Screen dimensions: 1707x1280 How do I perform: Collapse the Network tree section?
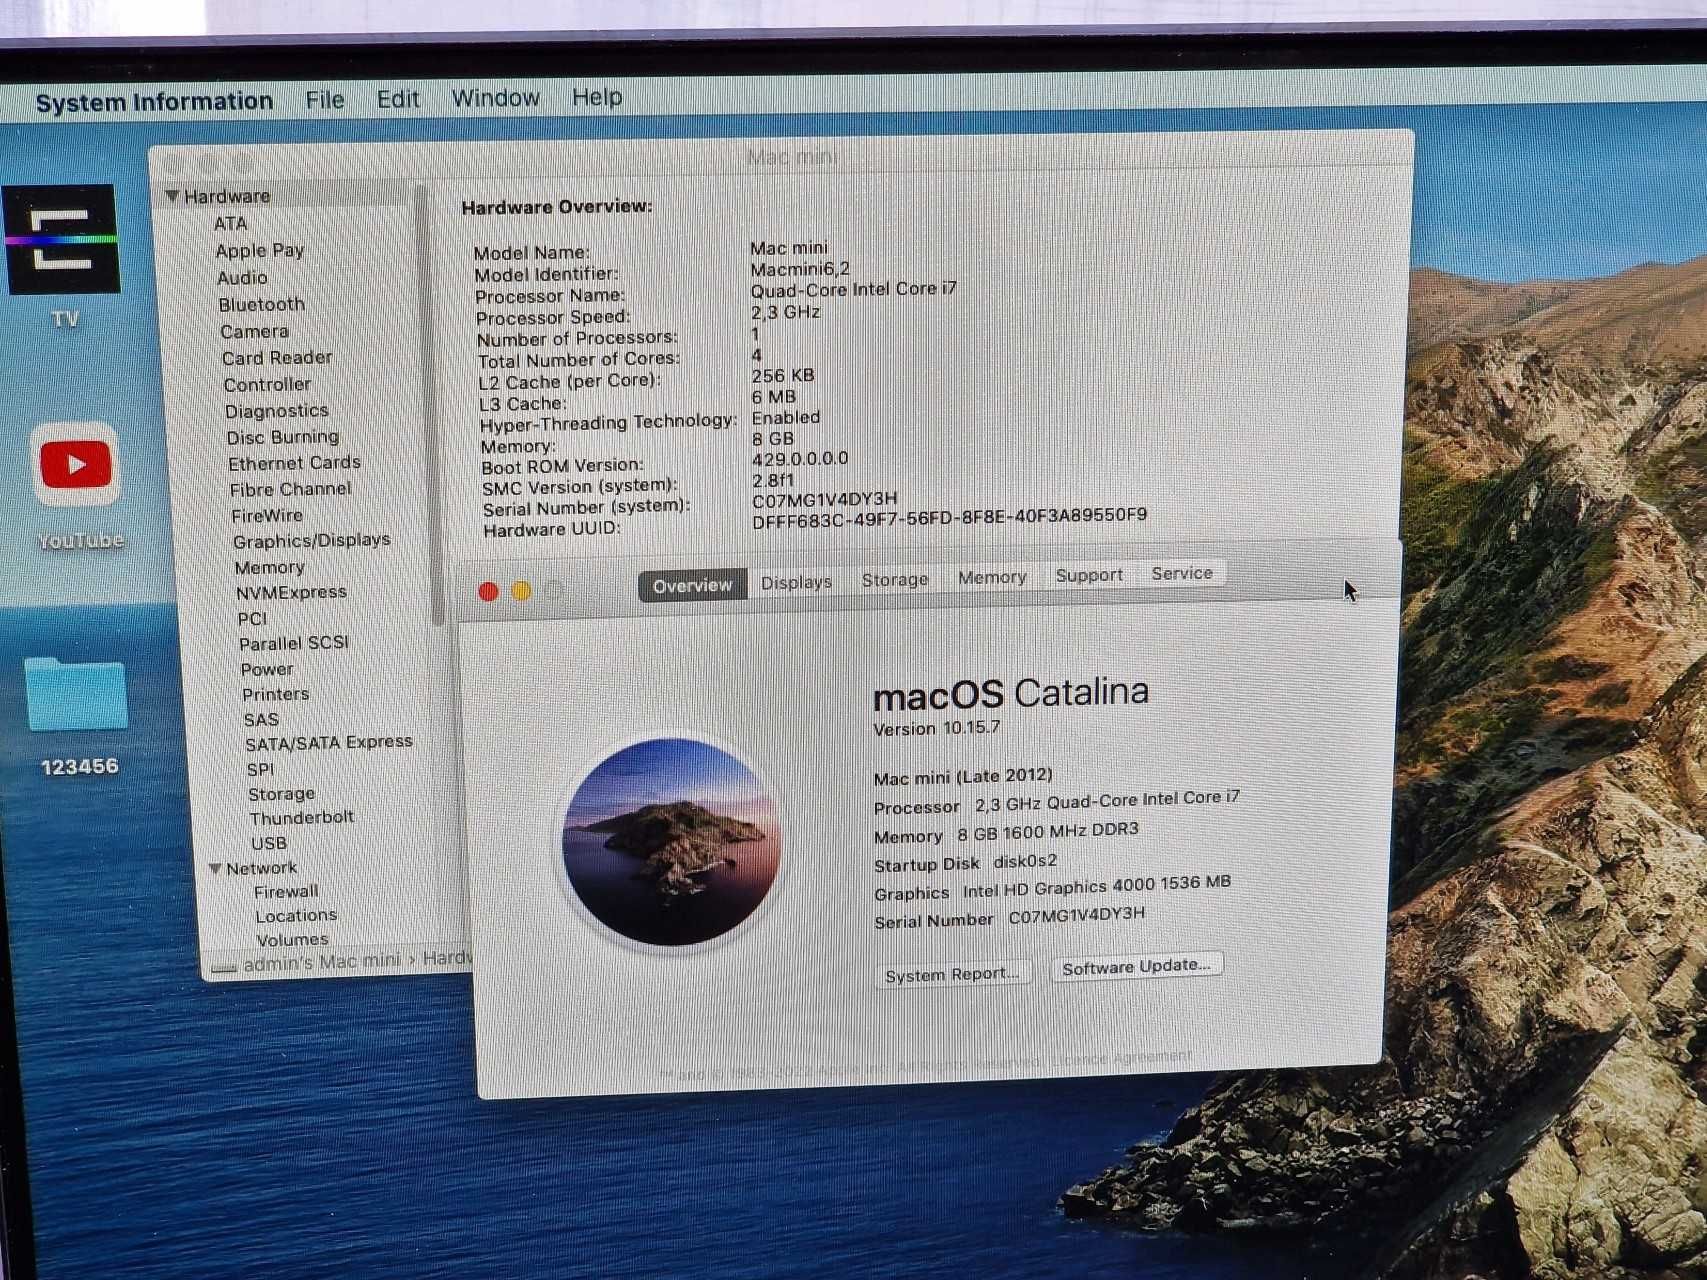215,868
